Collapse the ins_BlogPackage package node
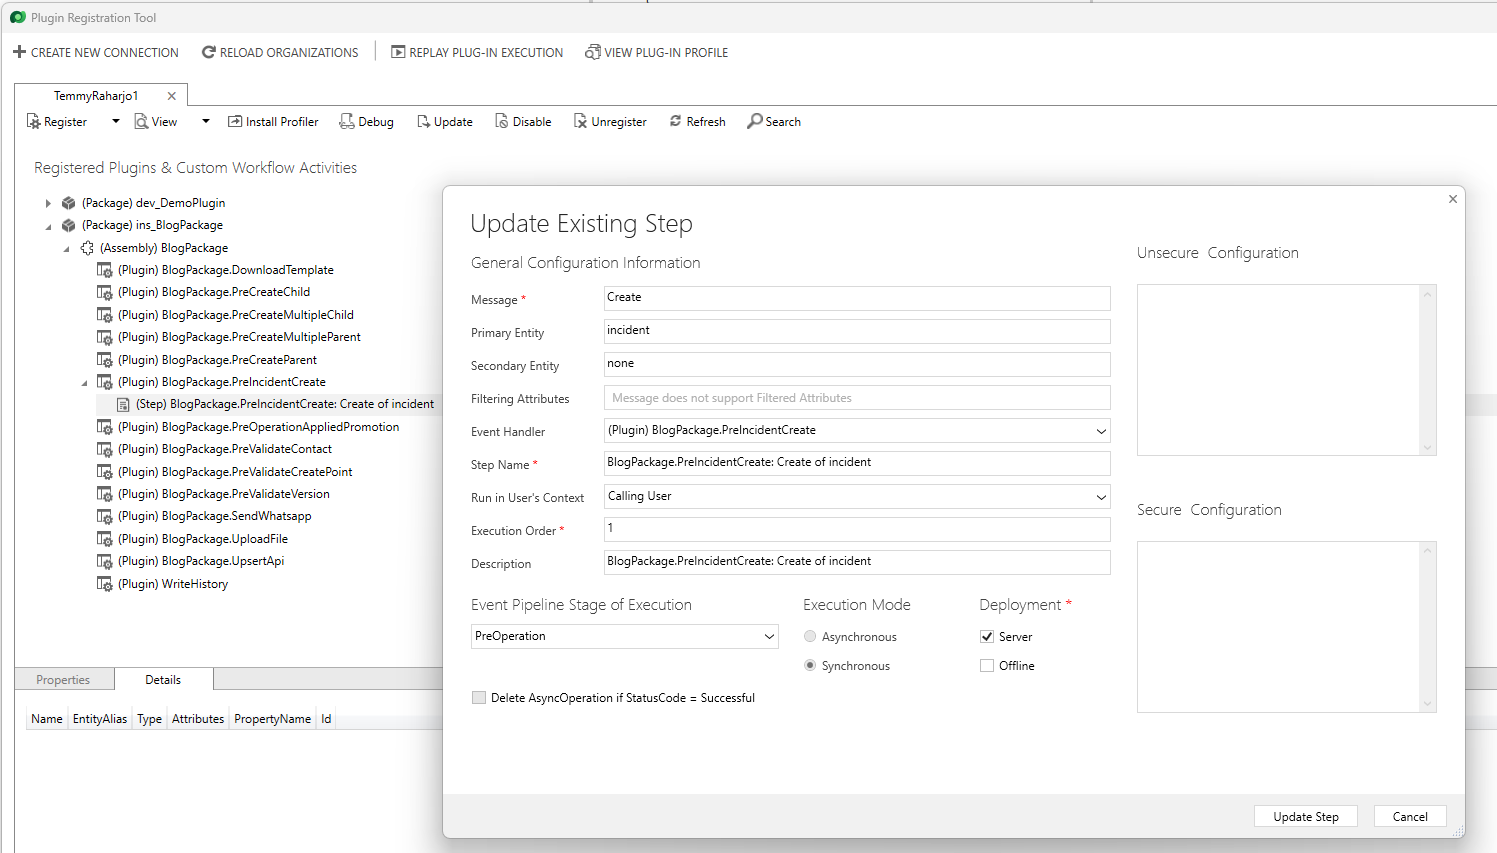This screenshot has width=1497, height=853. click(x=48, y=226)
